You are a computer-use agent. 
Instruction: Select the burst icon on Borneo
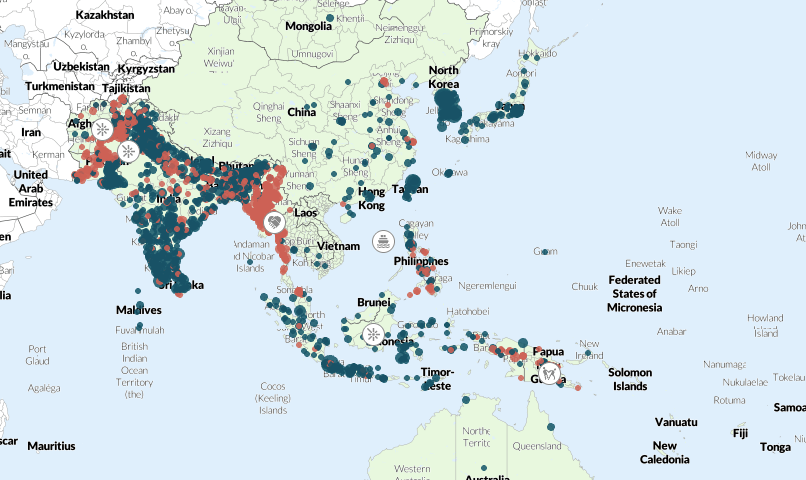373,336
